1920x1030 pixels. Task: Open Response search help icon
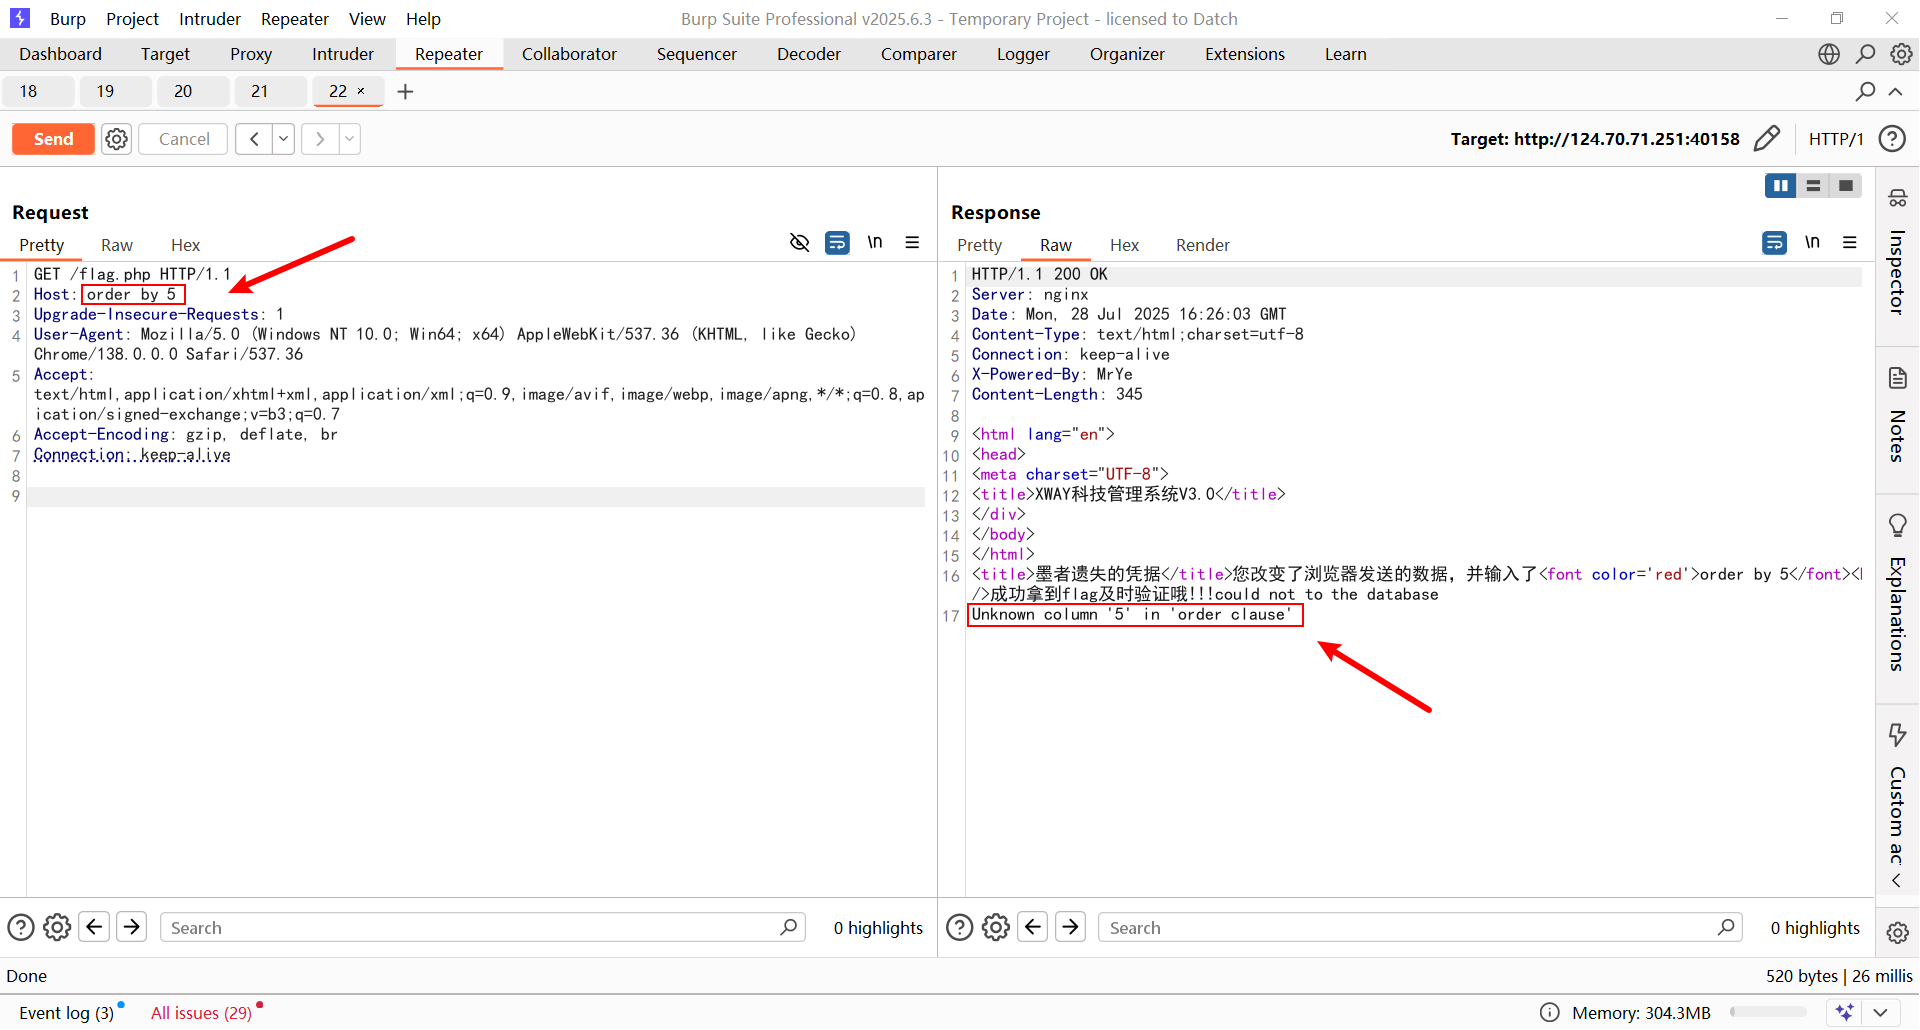click(x=959, y=927)
